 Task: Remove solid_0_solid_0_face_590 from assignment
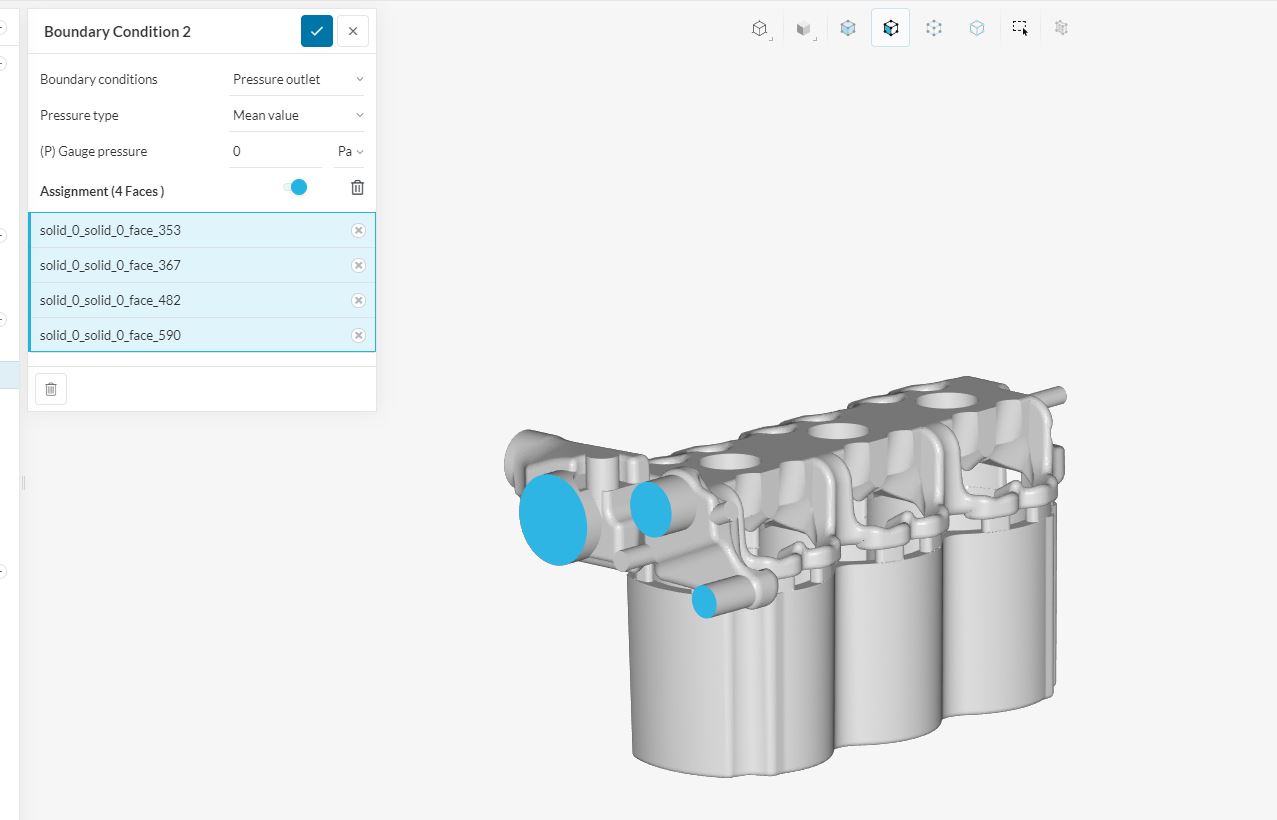pos(358,335)
